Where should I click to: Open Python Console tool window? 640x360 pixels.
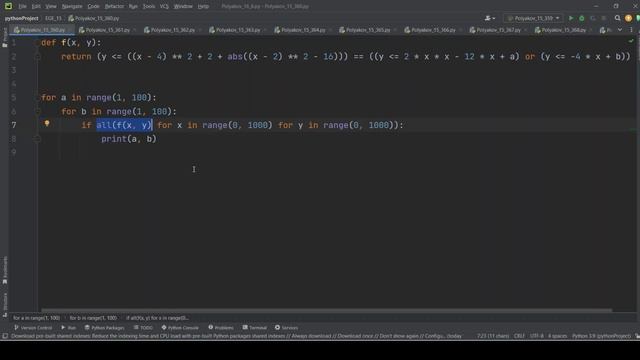click(x=180, y=328)
